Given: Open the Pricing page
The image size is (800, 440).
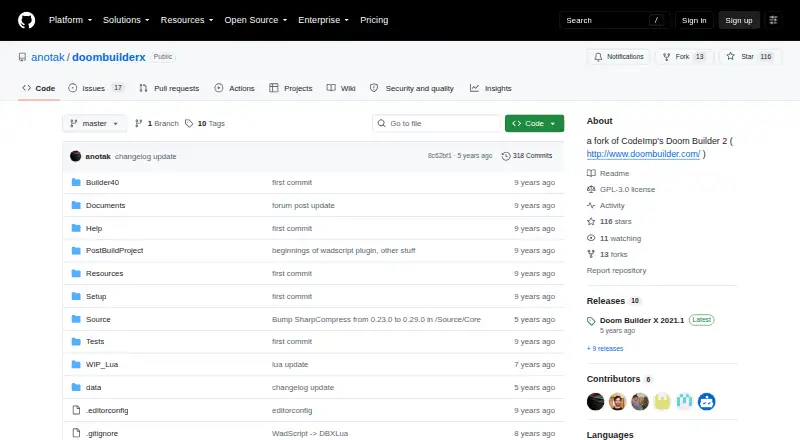Looking at the screenshot, I should 374,20.
